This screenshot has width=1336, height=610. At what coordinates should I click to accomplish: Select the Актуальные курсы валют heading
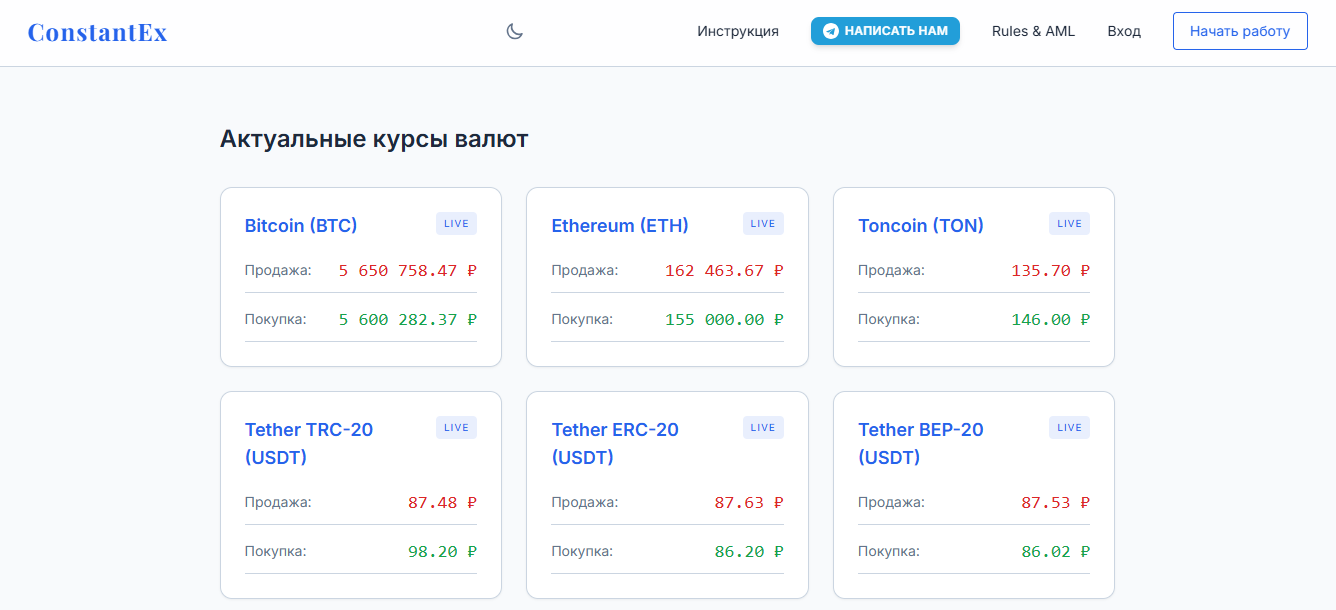[x=374, y=139]
